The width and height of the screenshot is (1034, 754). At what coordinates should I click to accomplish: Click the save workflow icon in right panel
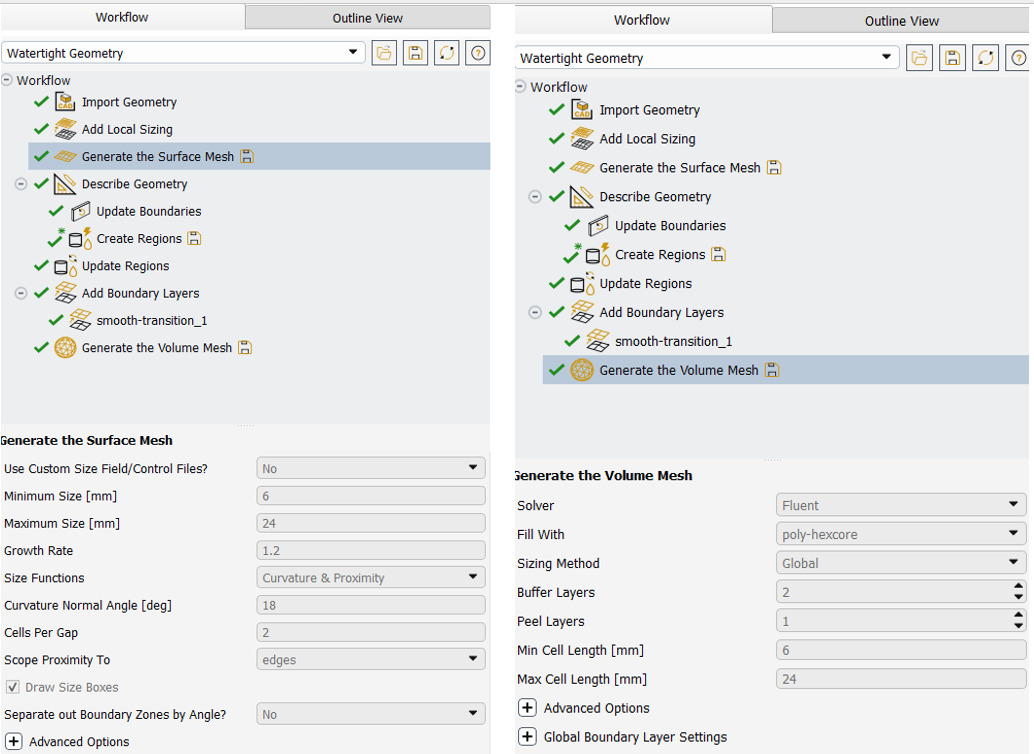click(x=953, y=58)
